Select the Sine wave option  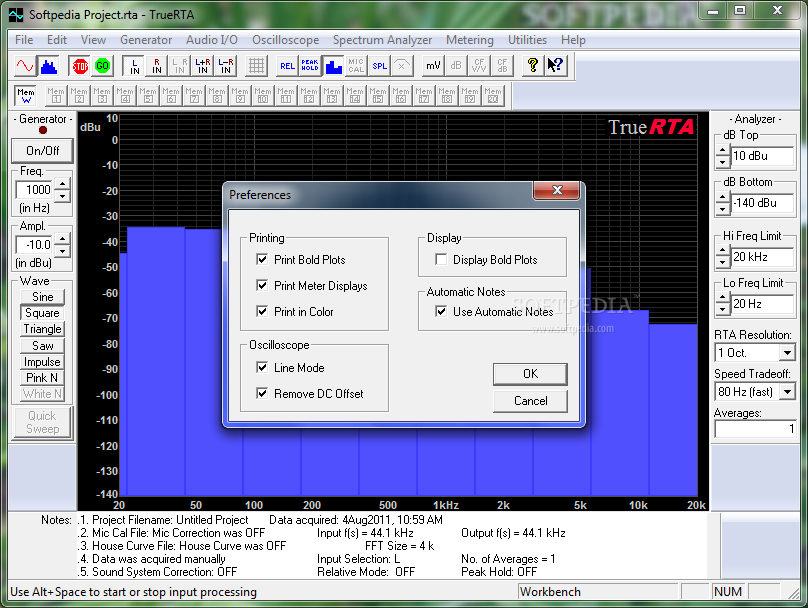(42, 297)
